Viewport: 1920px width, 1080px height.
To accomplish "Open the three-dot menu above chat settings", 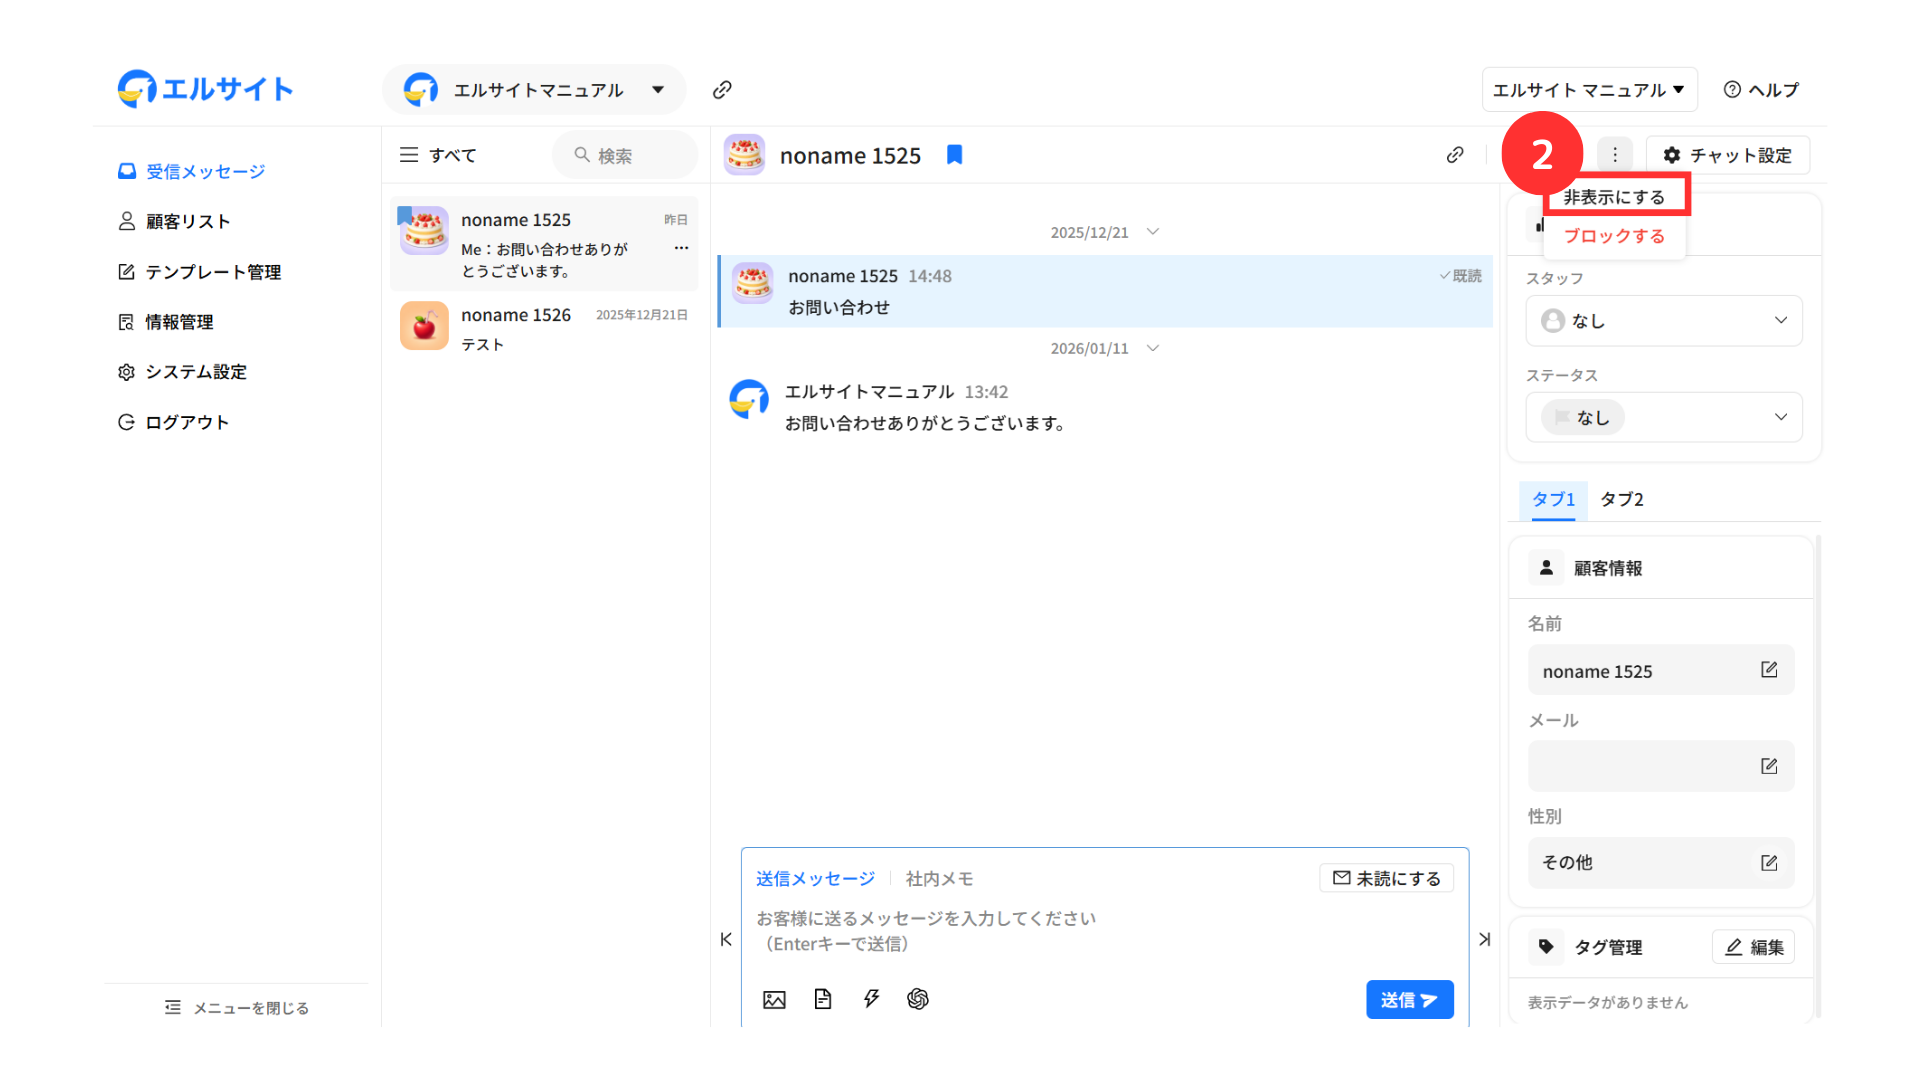I will 1614,155.
